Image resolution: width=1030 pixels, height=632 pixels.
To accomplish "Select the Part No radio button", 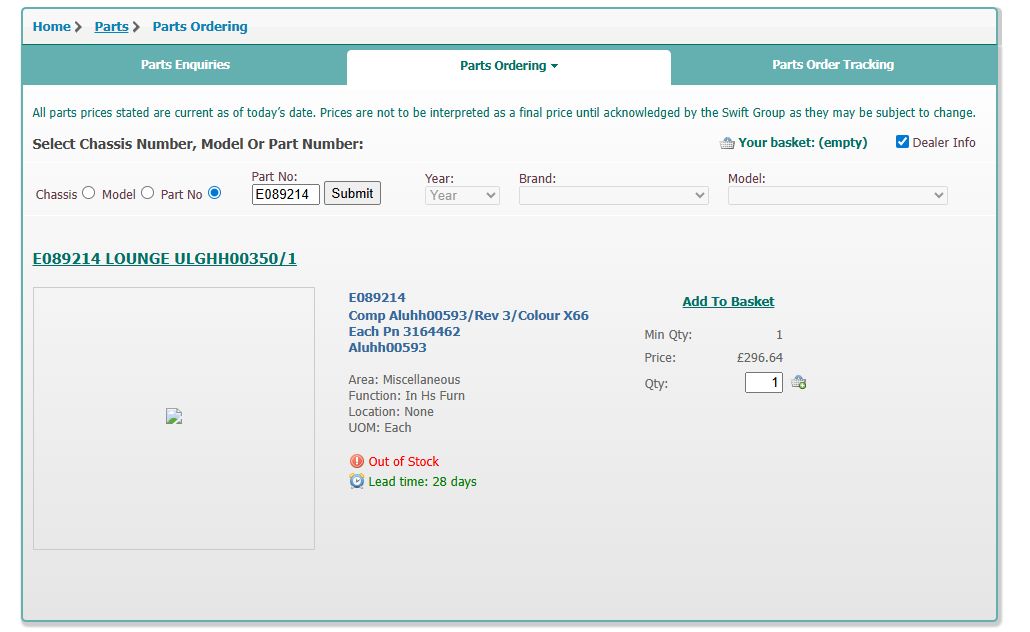I will click(214, 193).
